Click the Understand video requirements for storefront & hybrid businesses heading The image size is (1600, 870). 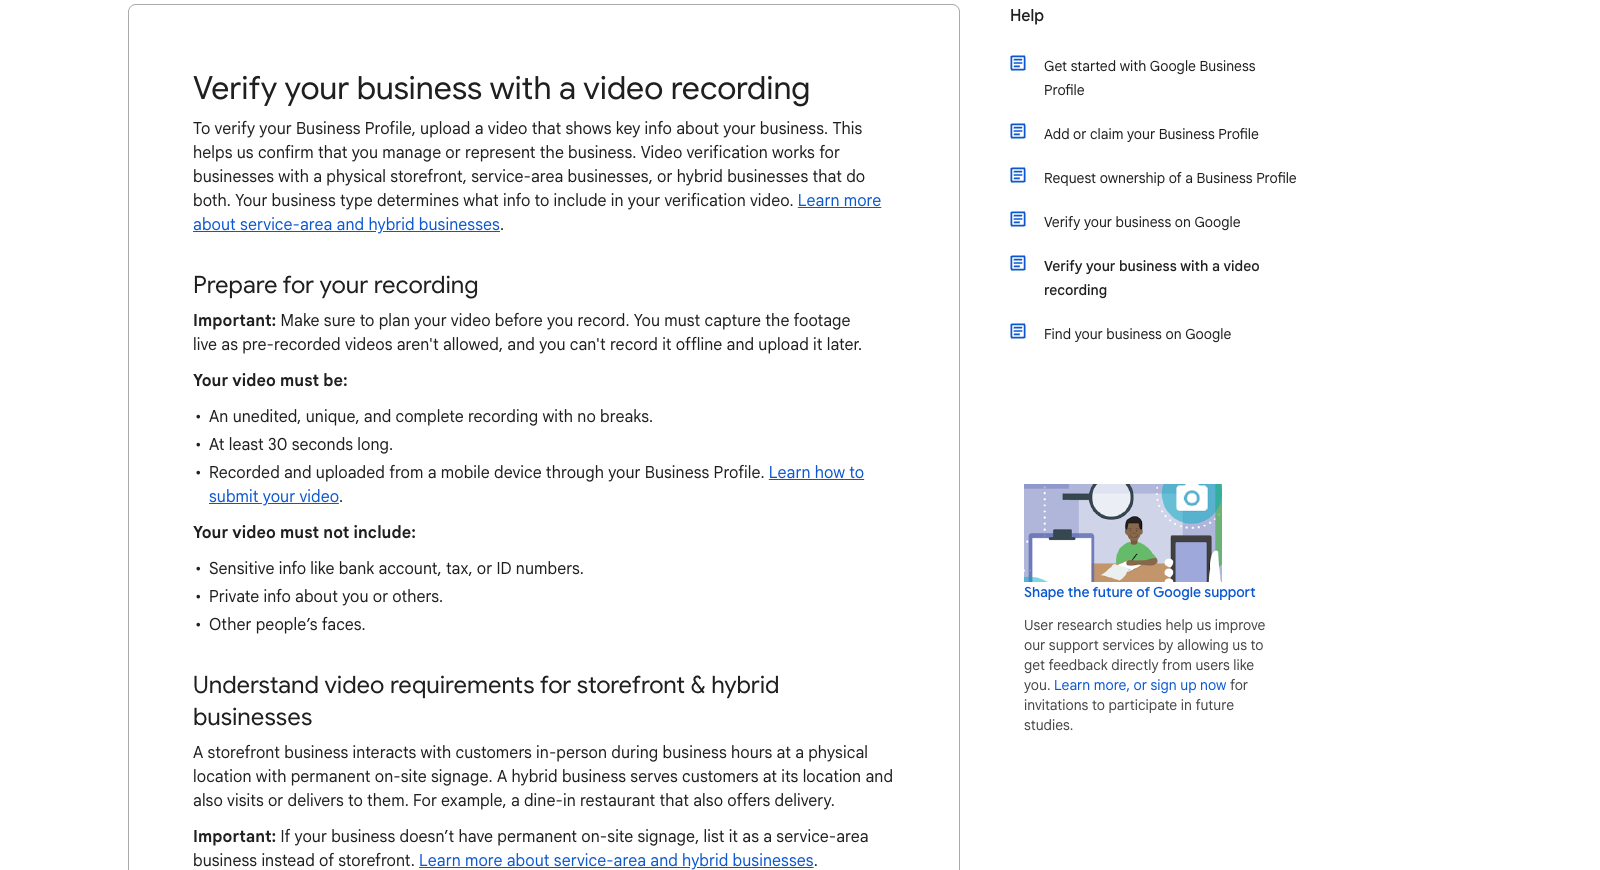coord(486,700)
